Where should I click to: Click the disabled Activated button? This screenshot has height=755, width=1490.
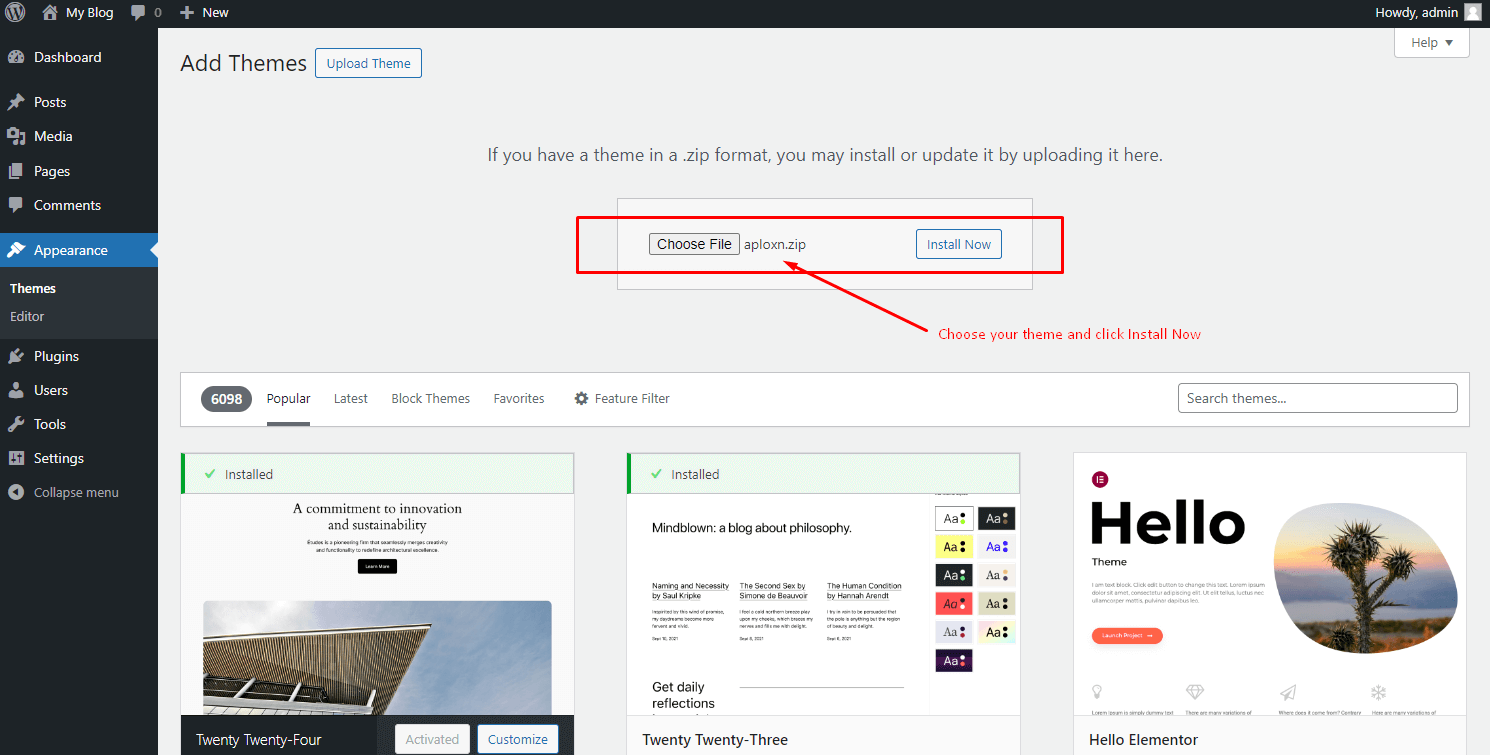pyautogui.click(x=432, y=739)
